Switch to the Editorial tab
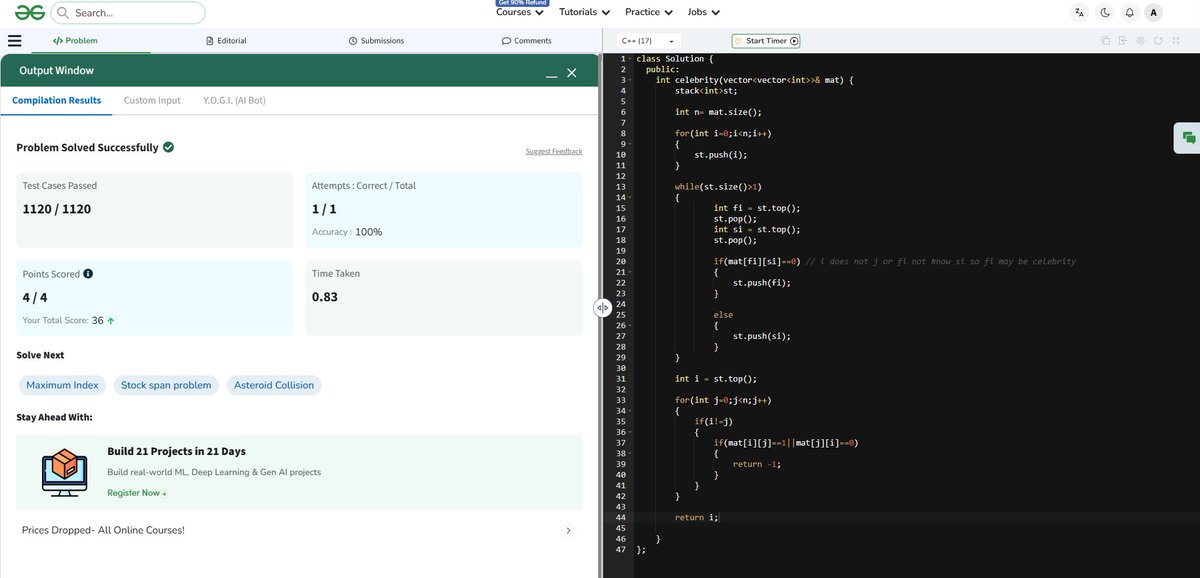 pyautogui.click(x=225, y=41)
